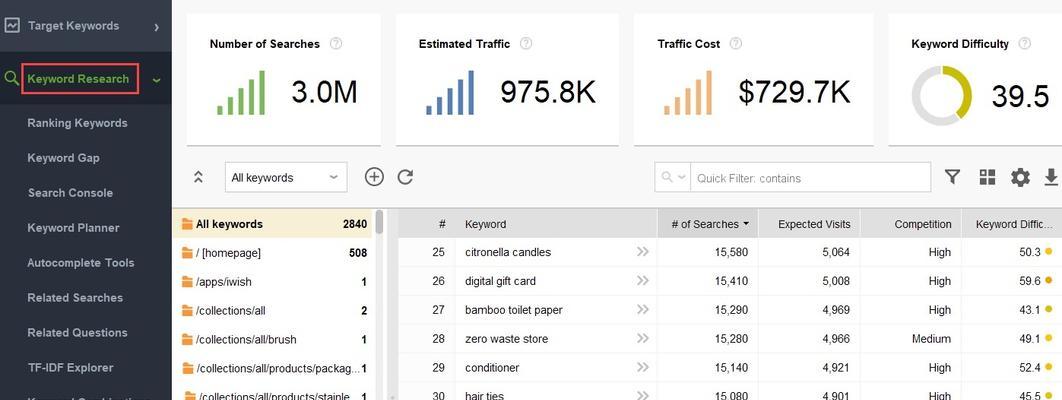Viewport: 1062px width, 400px height.
Task: Click help icon next to Number of Searches
Action: 336,44
